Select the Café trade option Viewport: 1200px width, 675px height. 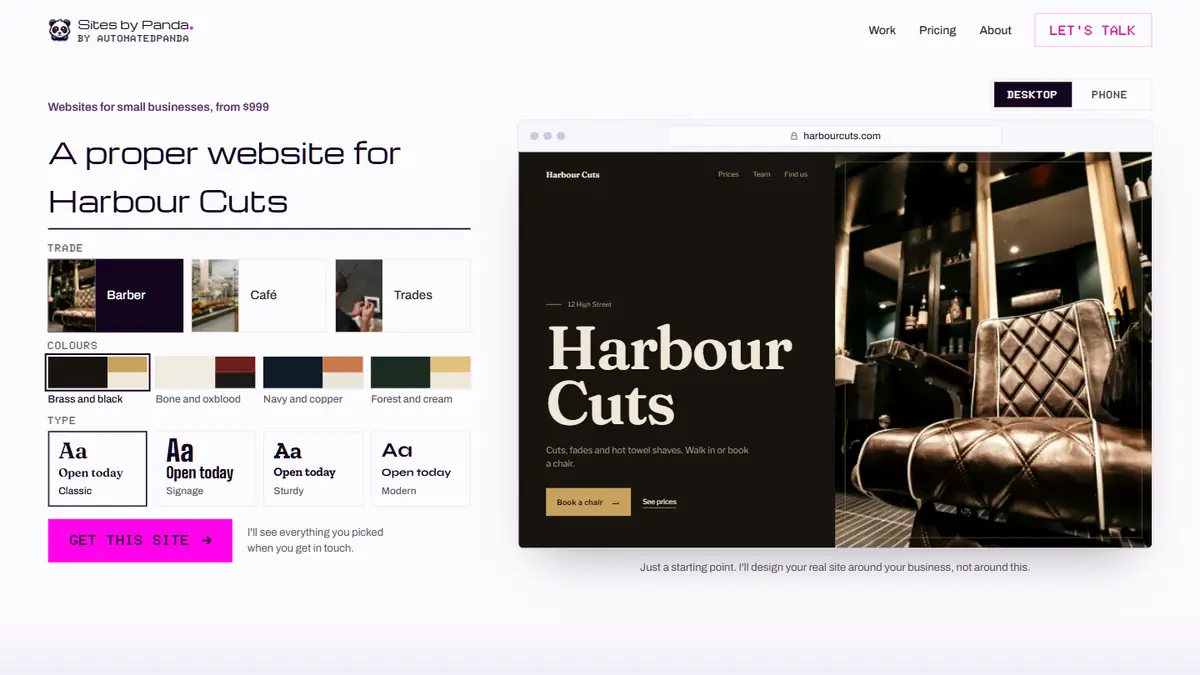[x=259, y=296]
